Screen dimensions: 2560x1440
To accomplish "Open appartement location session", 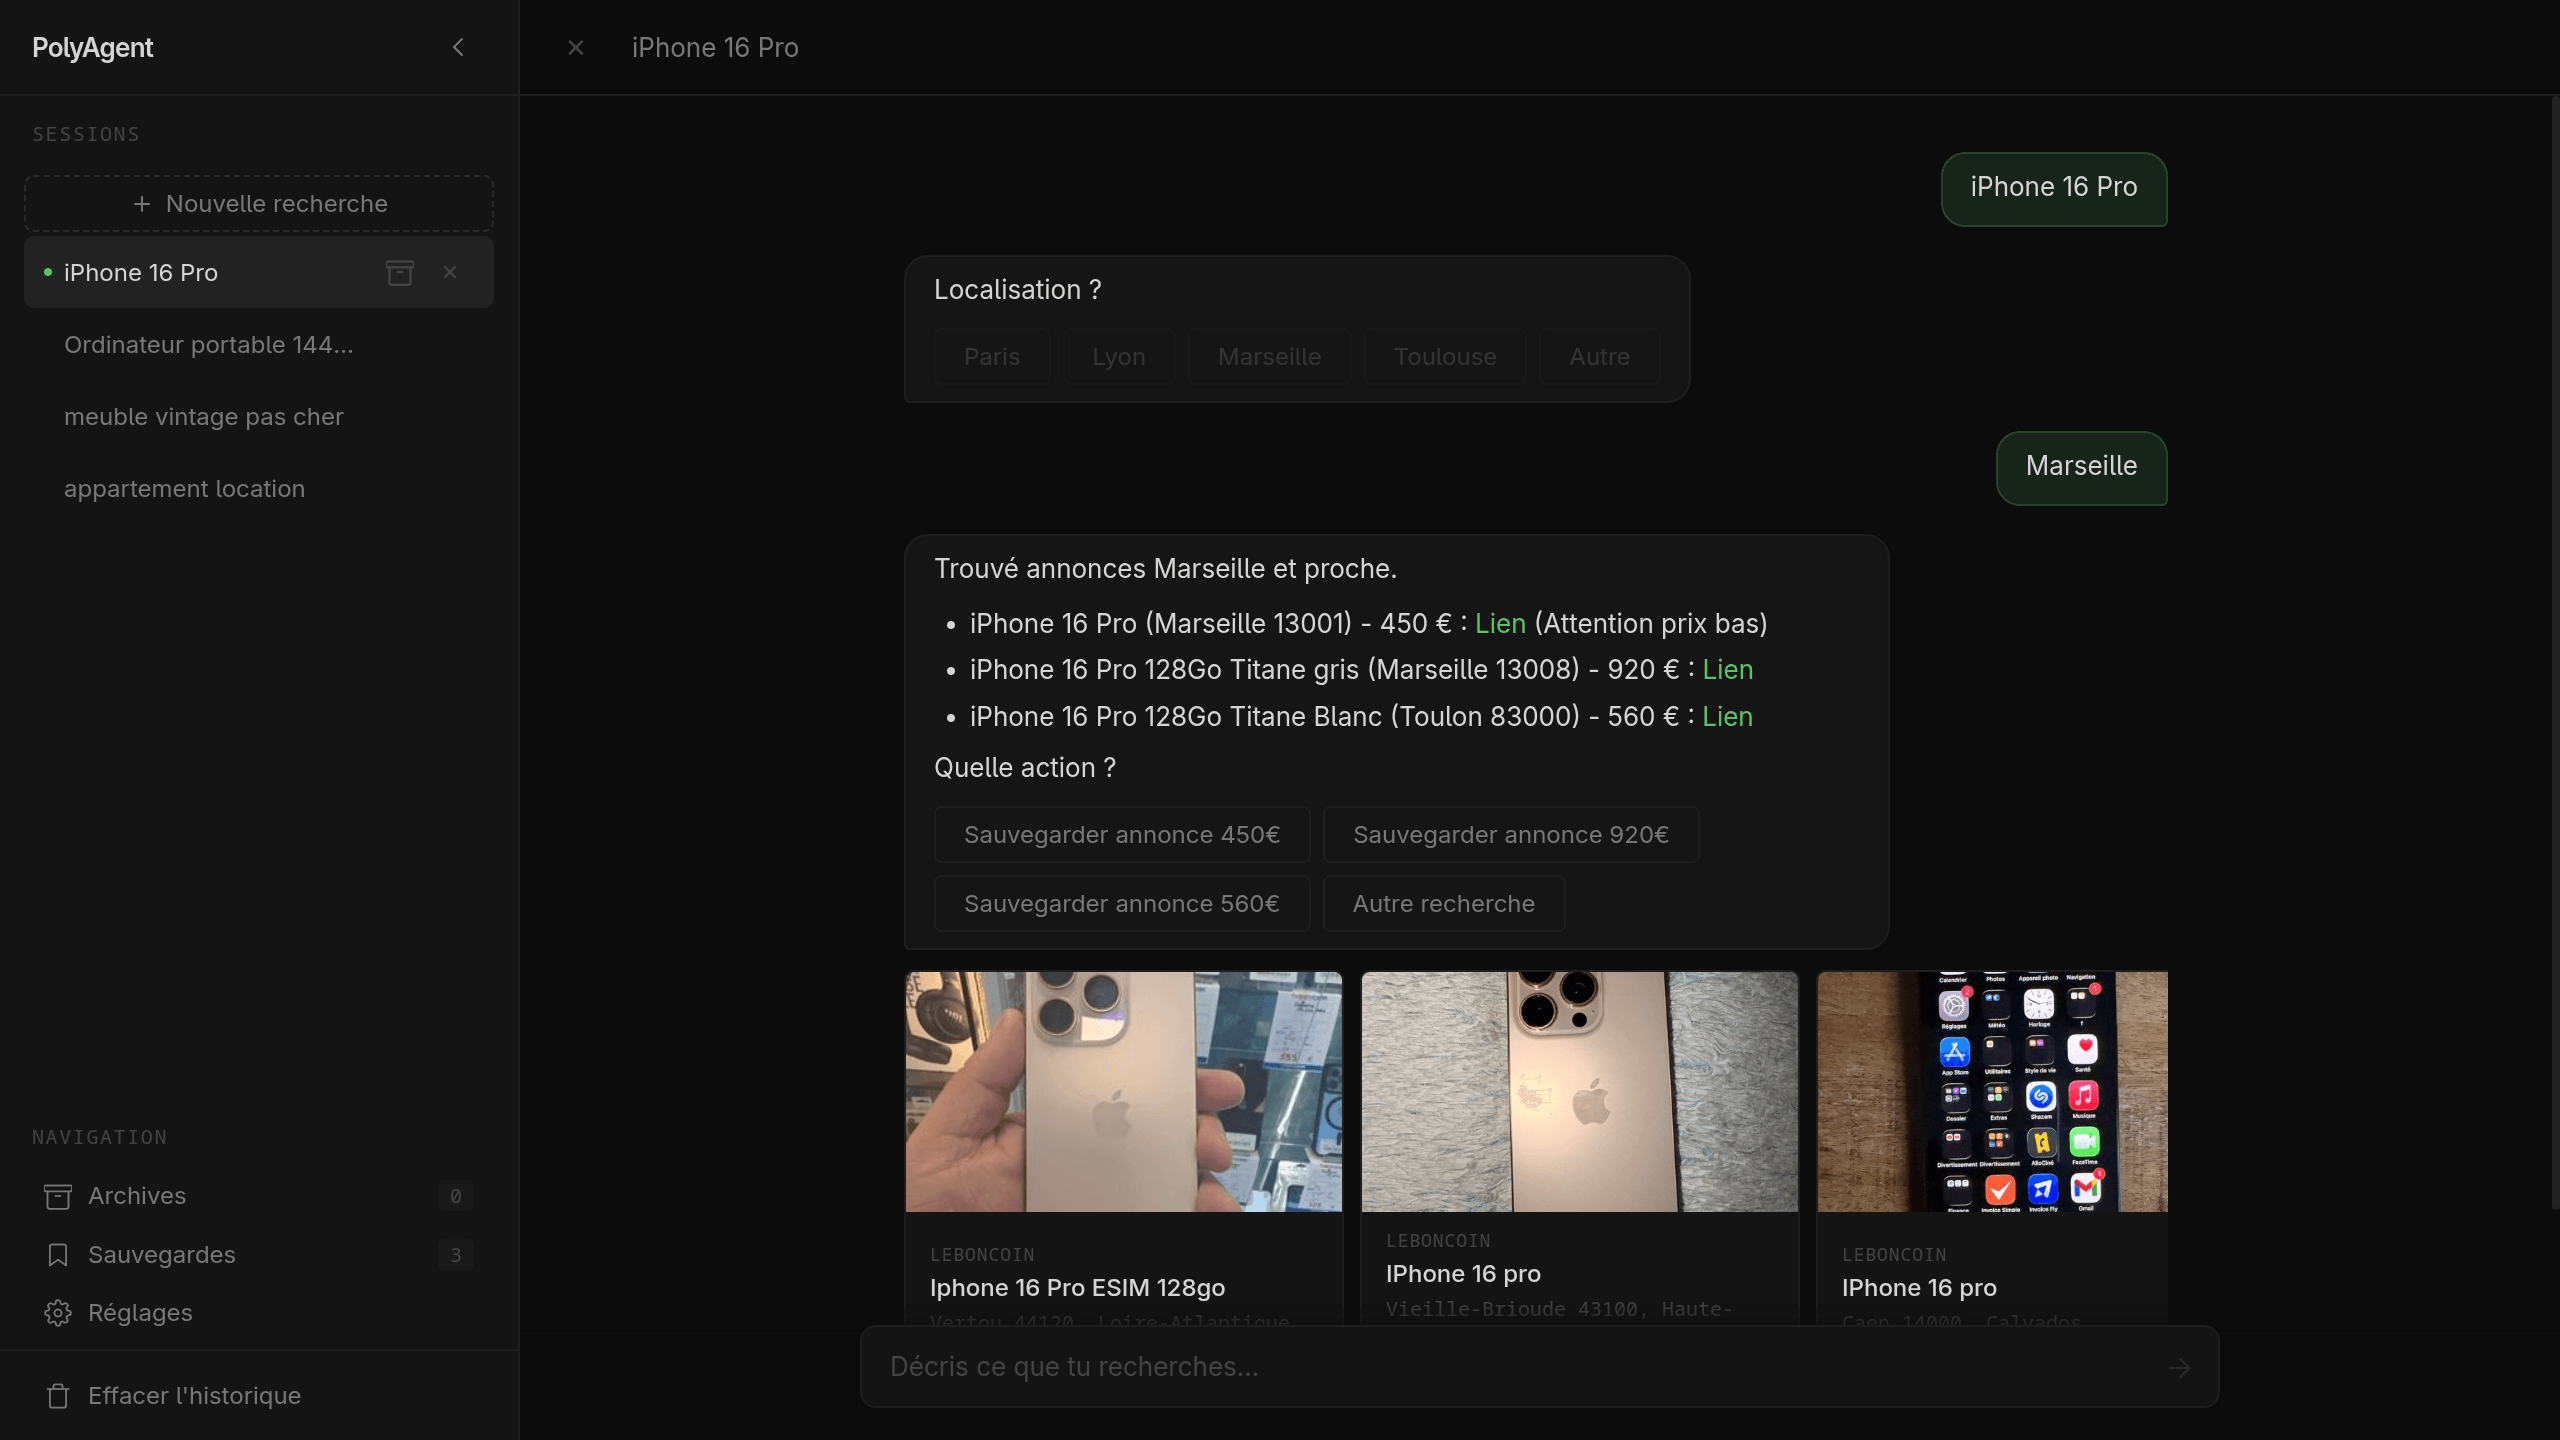I will coord(259,488).
